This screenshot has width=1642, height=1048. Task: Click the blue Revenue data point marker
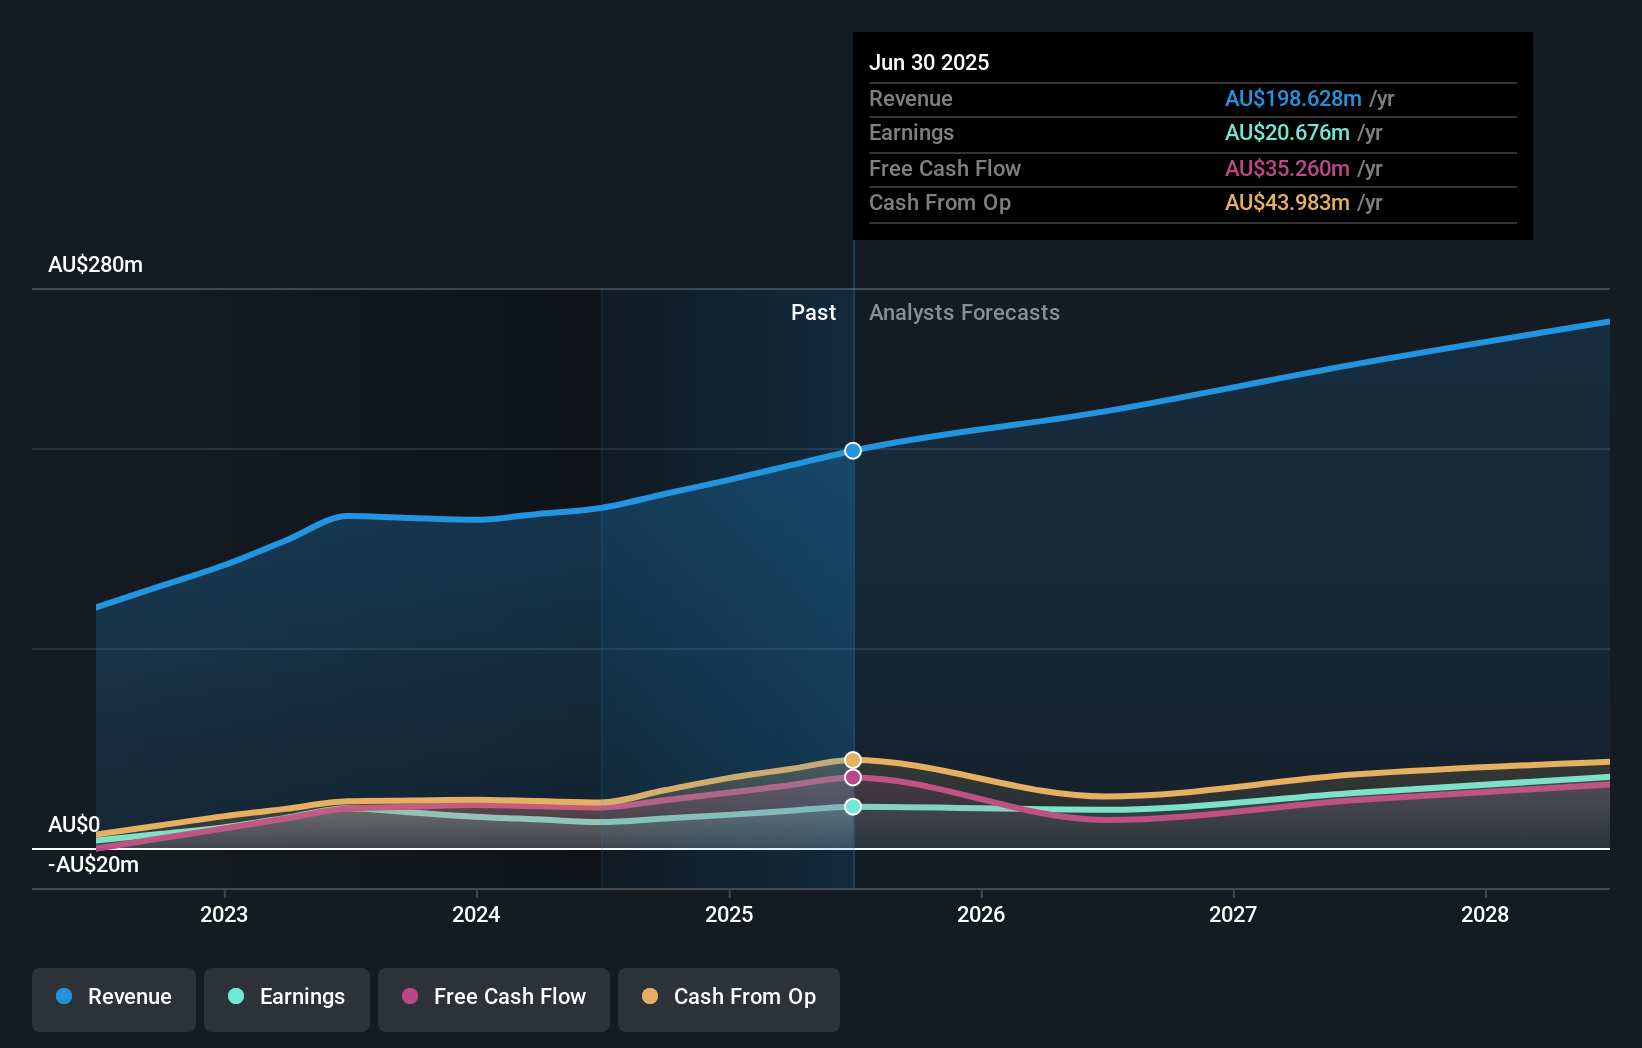pos(852,451)
